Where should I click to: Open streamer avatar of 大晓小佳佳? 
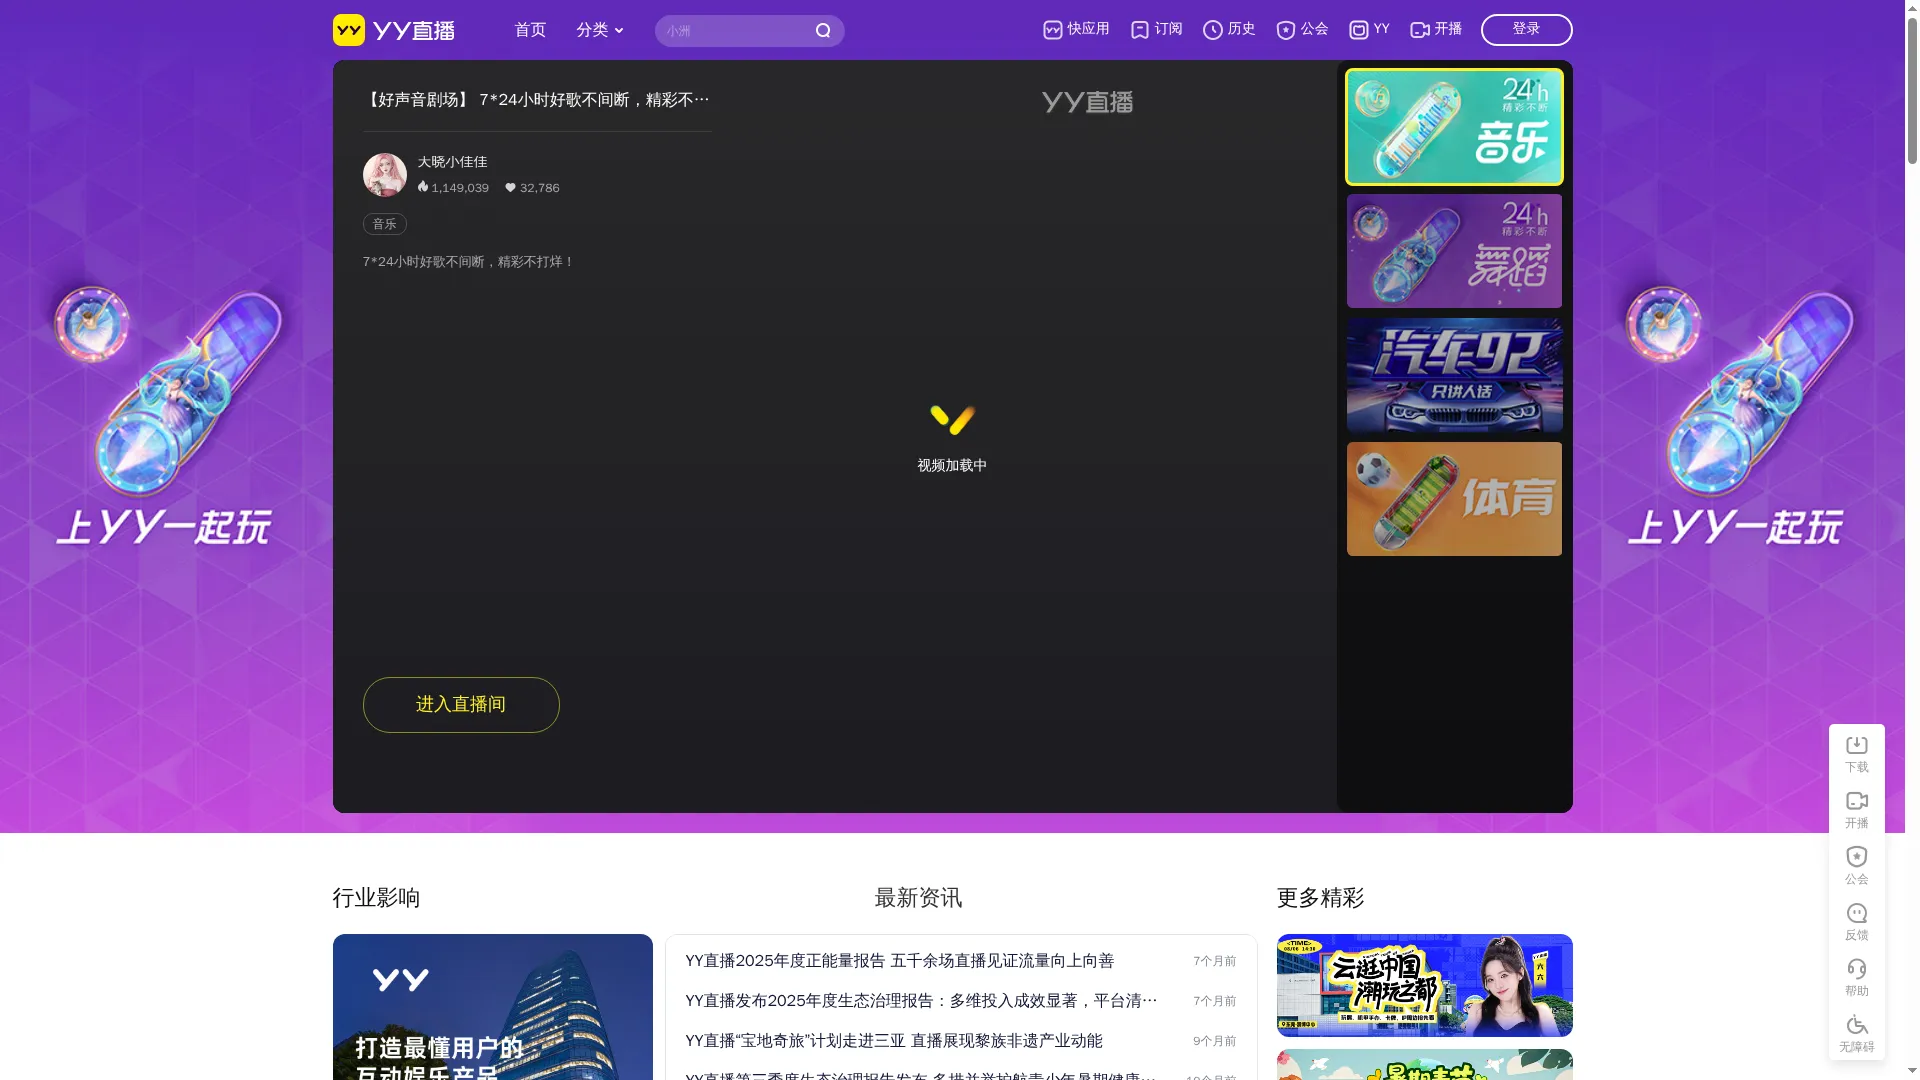(385, 175)
